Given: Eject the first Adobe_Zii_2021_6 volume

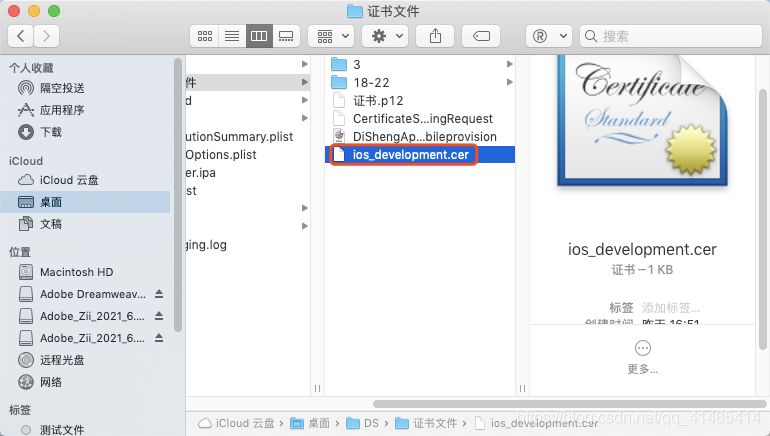Looking at the screenshot, I should [x=159, y=316].
